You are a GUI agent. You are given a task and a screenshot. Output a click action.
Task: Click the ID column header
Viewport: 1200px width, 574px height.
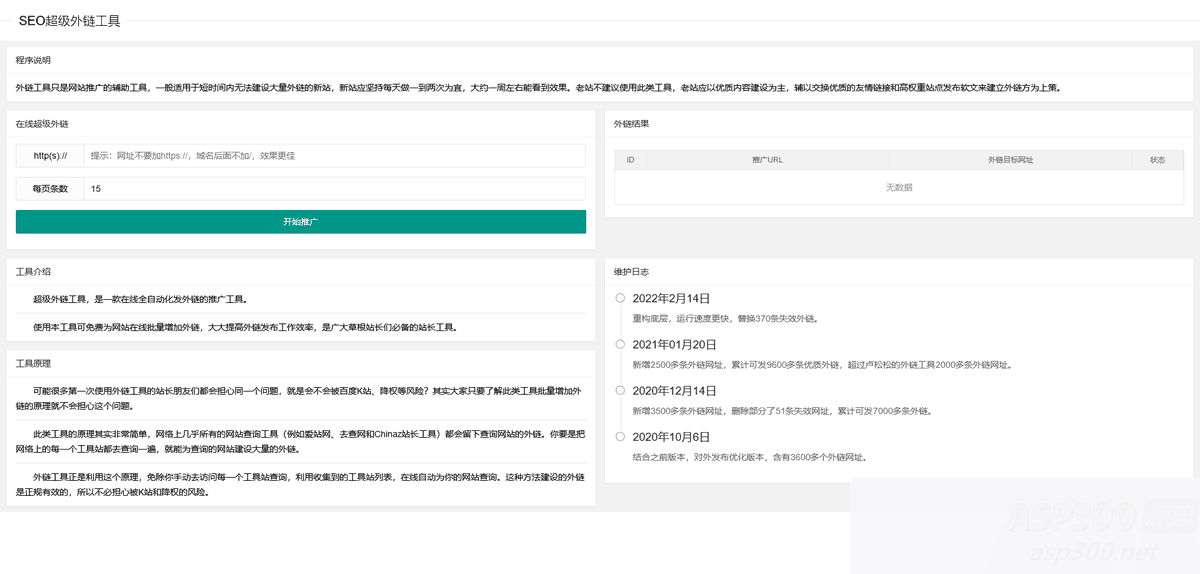[630, 160]
